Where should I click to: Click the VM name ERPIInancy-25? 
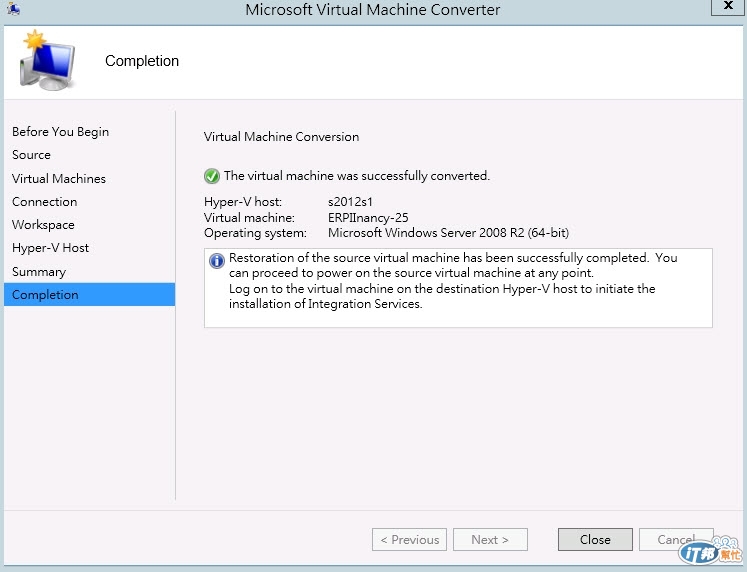368,218
